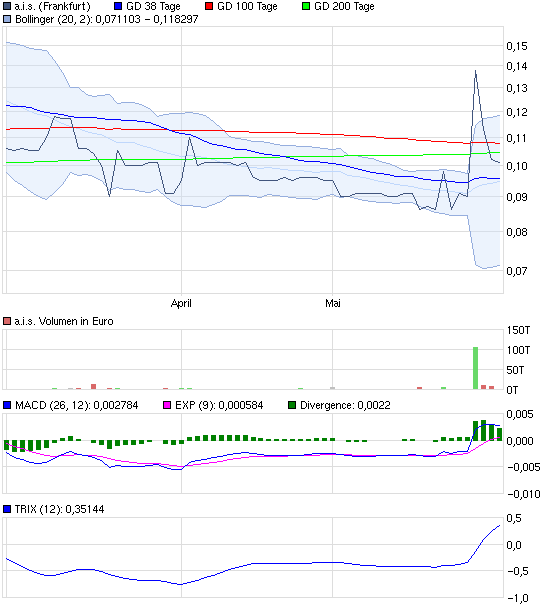
Task: Click the blue MACD legend swatch
Action: tap(7, 405)
